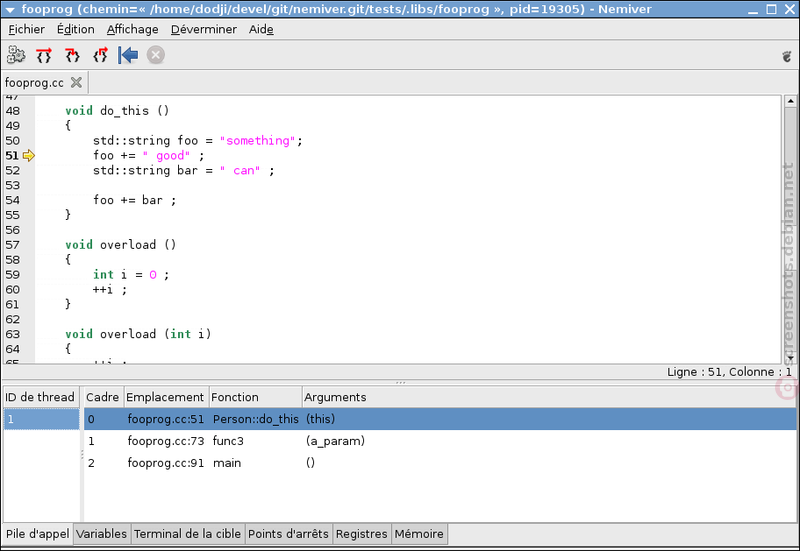Select frame 0 Person::do_this row

[x=440, y=419]
